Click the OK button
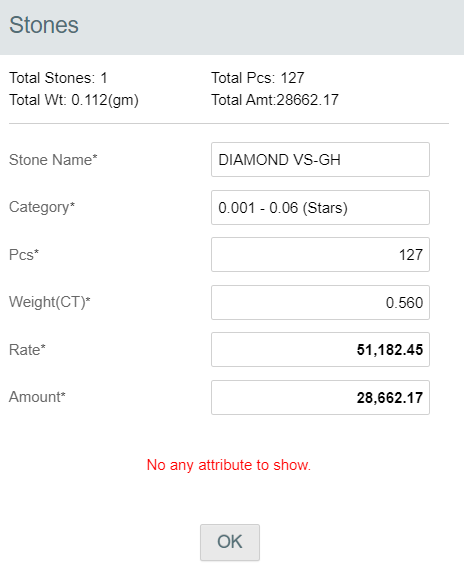464x577 pixels. click(x=230, y=542)
